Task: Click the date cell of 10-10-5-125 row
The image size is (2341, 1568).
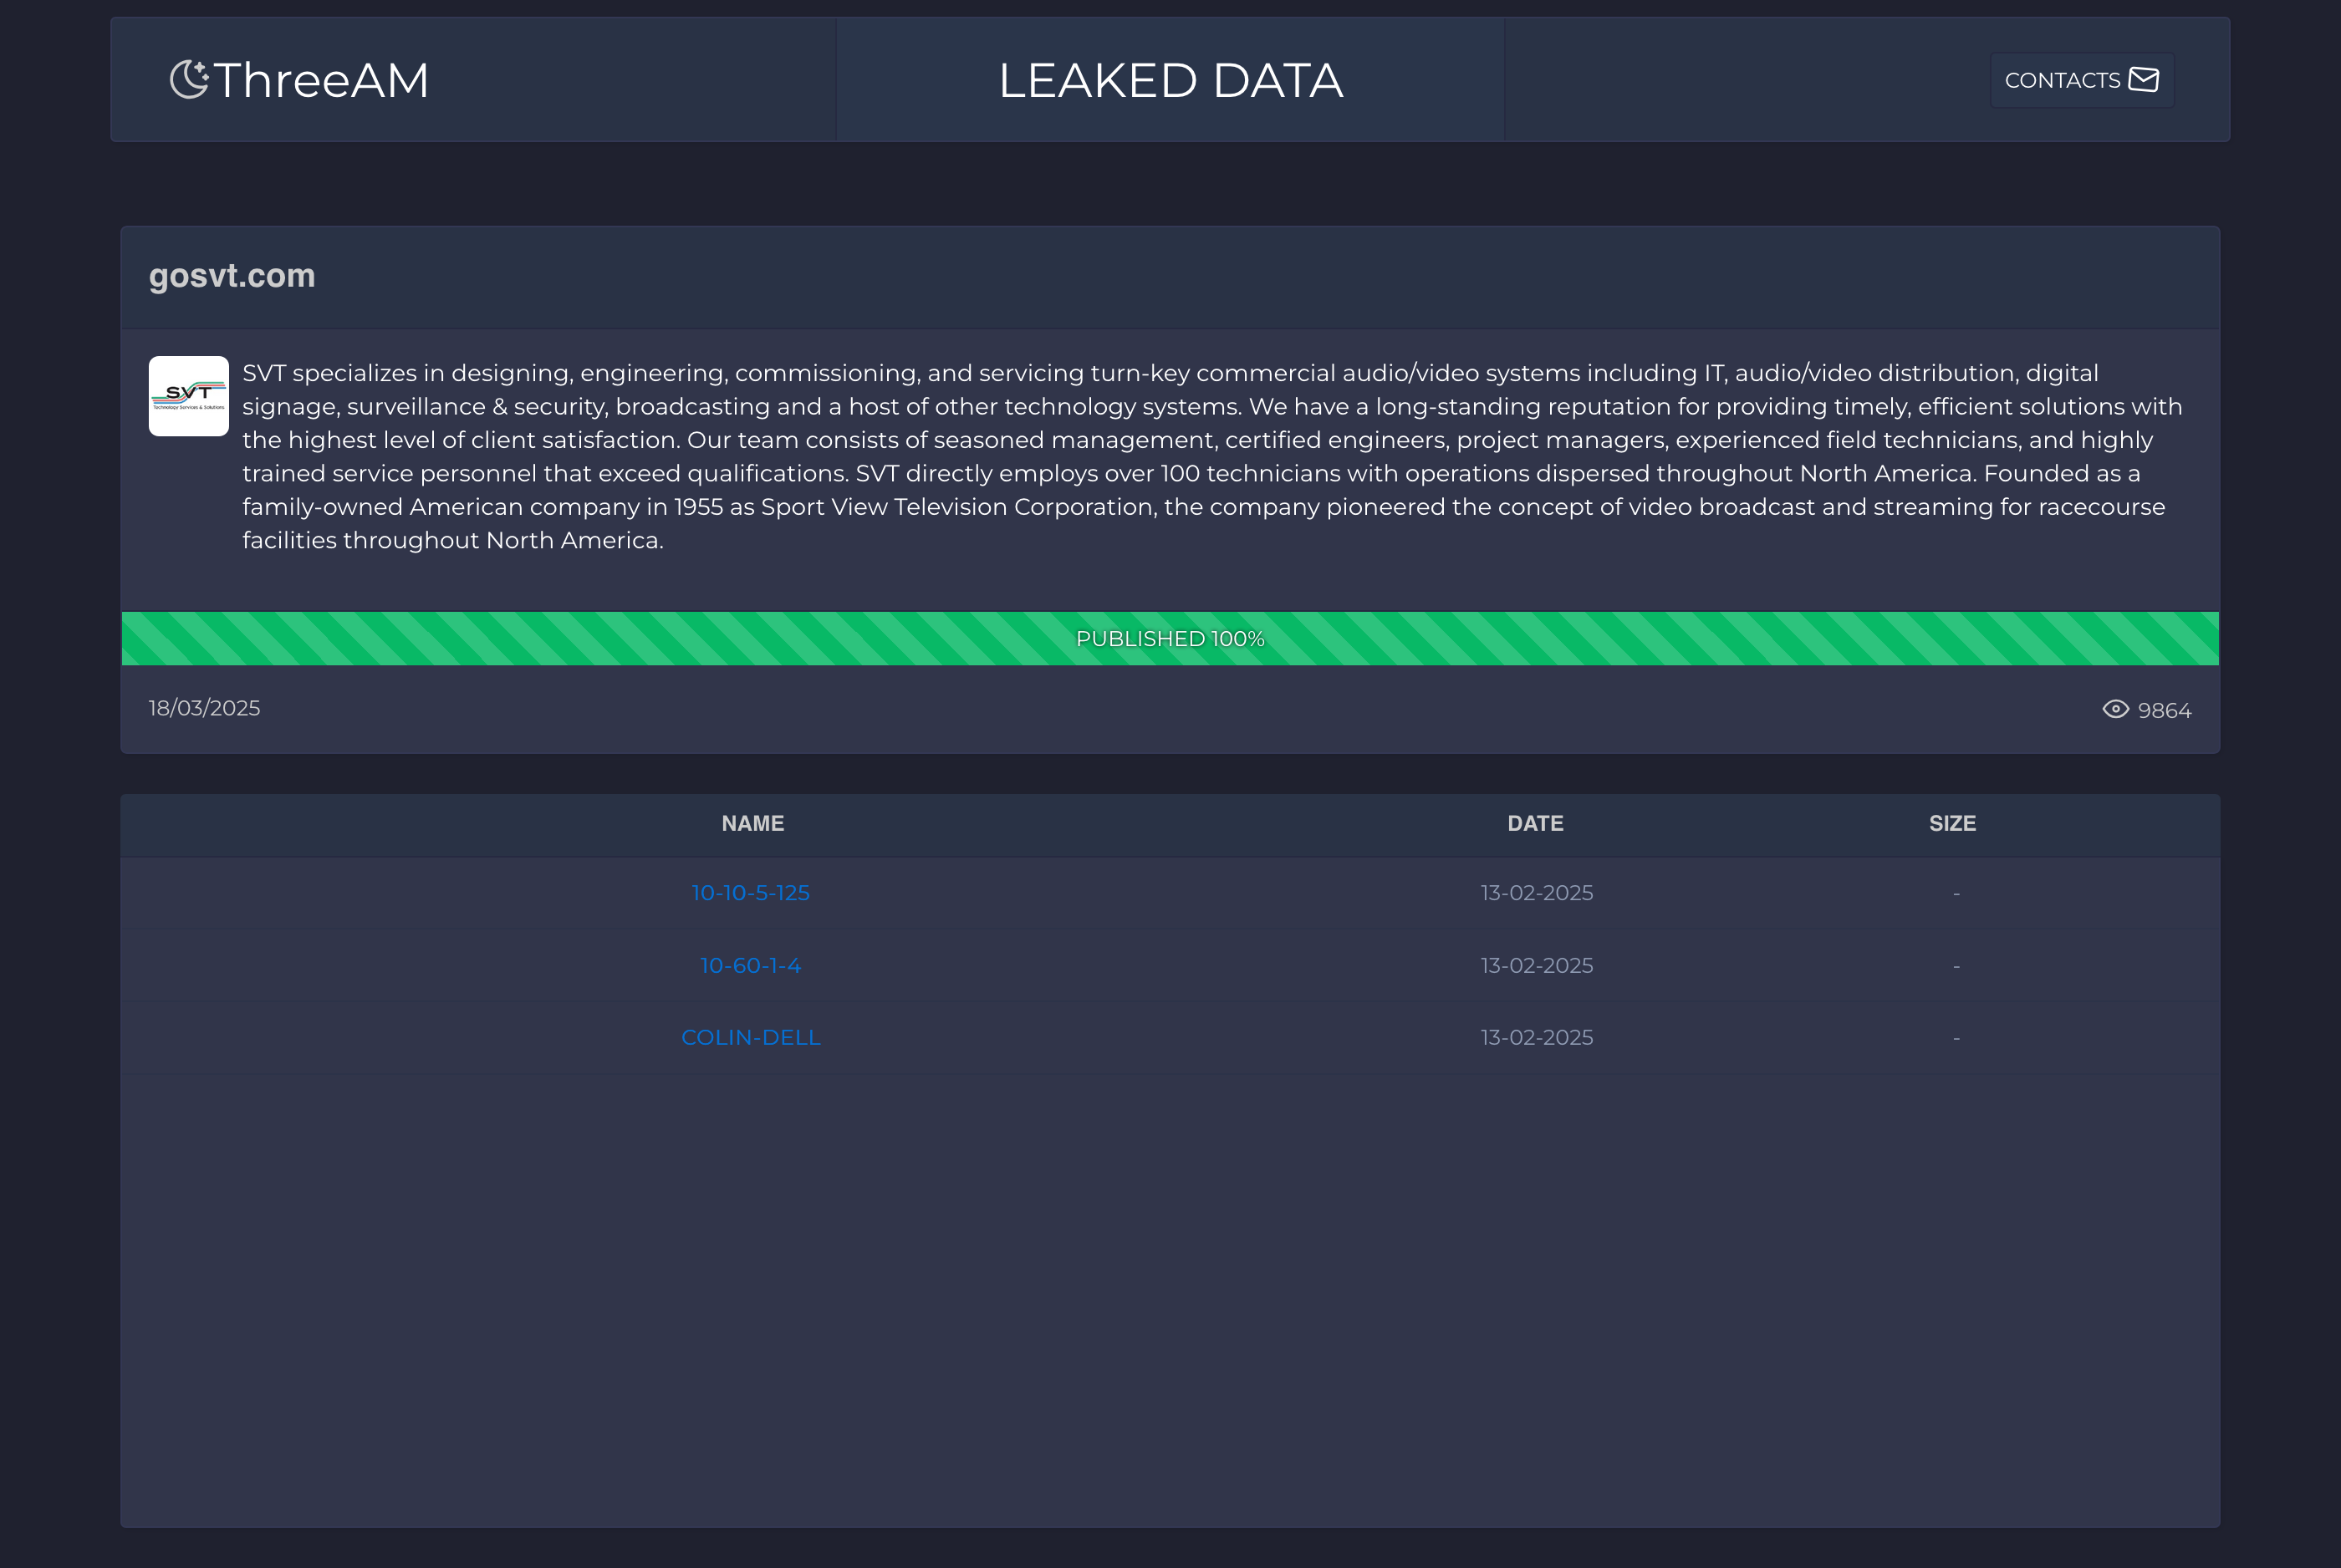Action: (x=1537, y=893)
